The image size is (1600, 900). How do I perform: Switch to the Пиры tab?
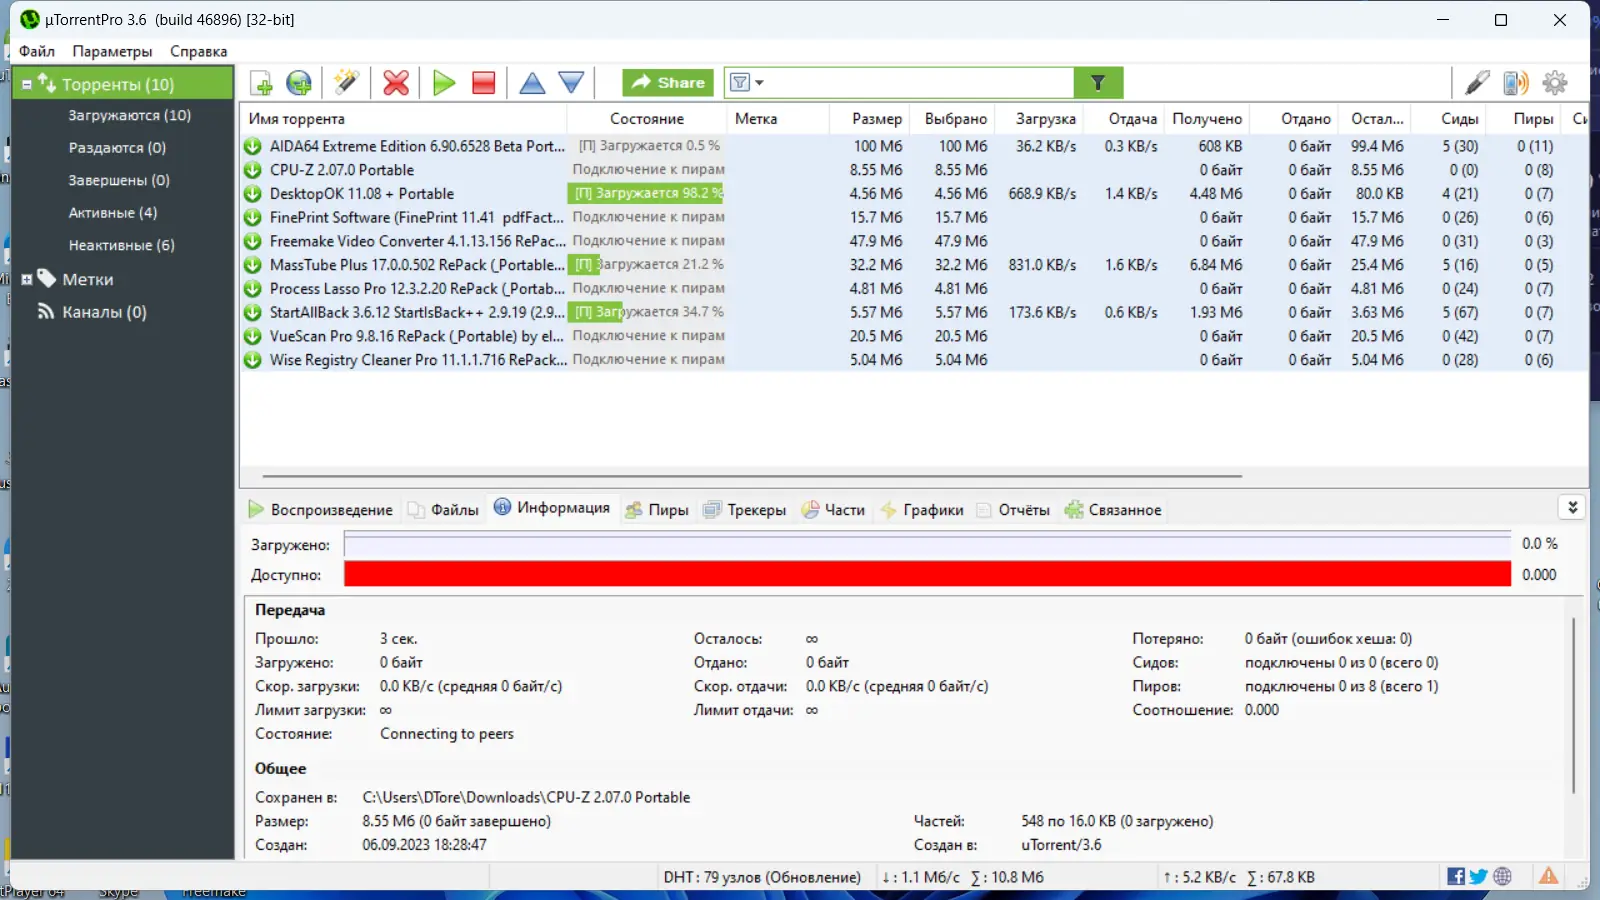coord(657,509)
